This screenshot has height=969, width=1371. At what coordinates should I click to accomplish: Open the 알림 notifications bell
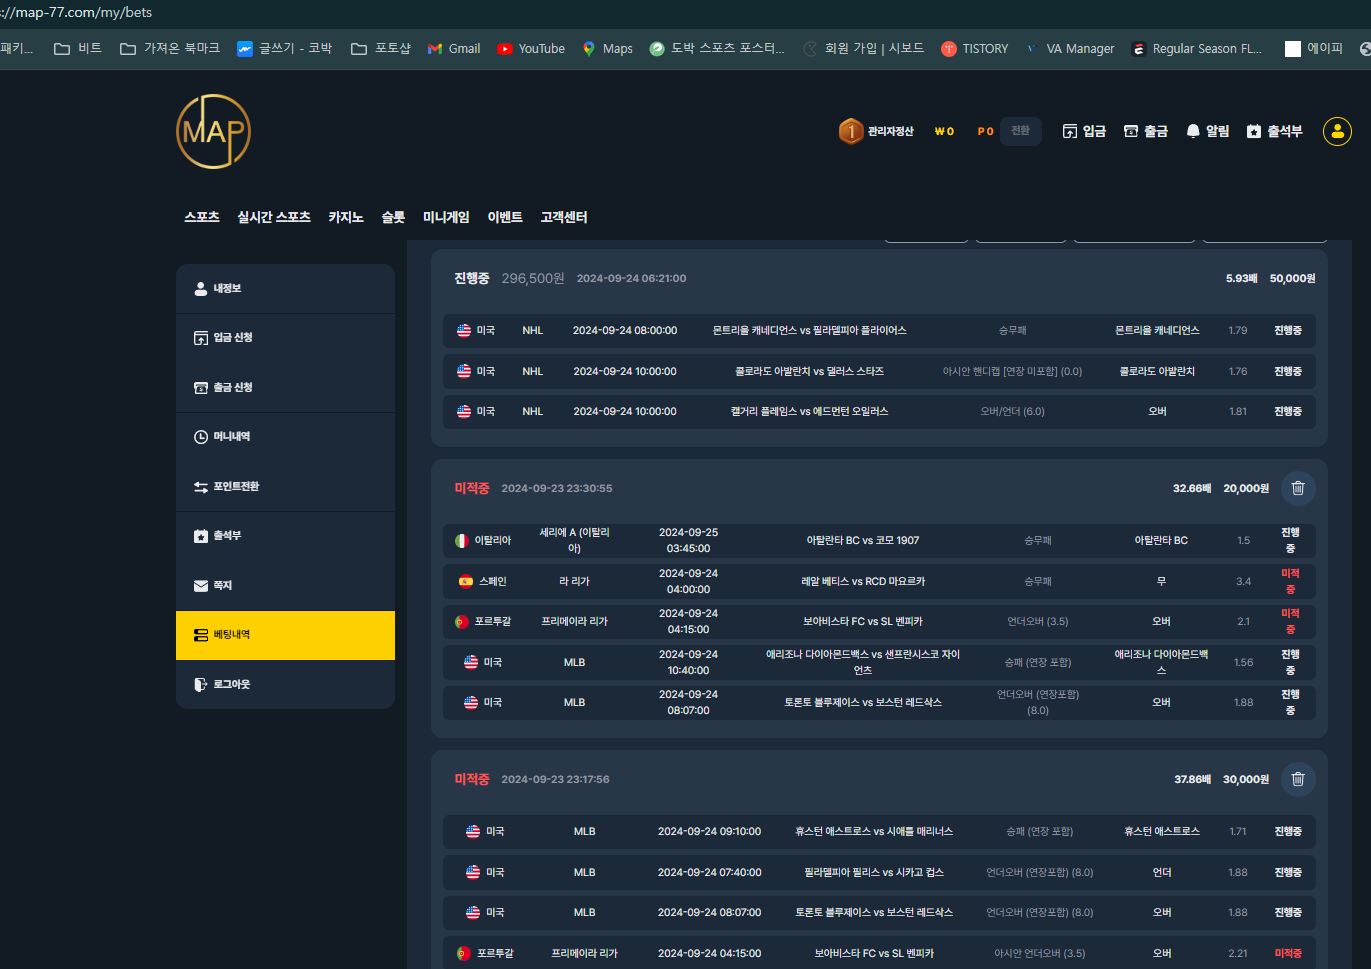(1208, 131)
